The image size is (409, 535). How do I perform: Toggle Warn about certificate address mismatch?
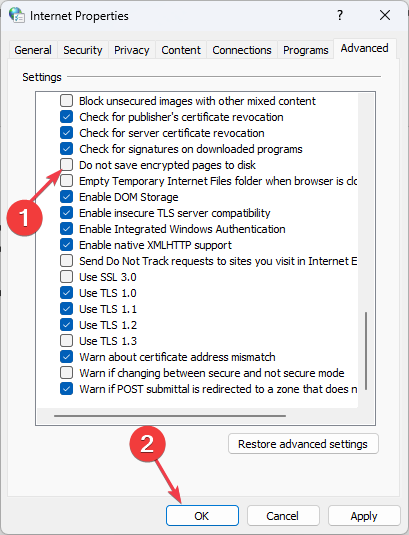coord(67,357)
